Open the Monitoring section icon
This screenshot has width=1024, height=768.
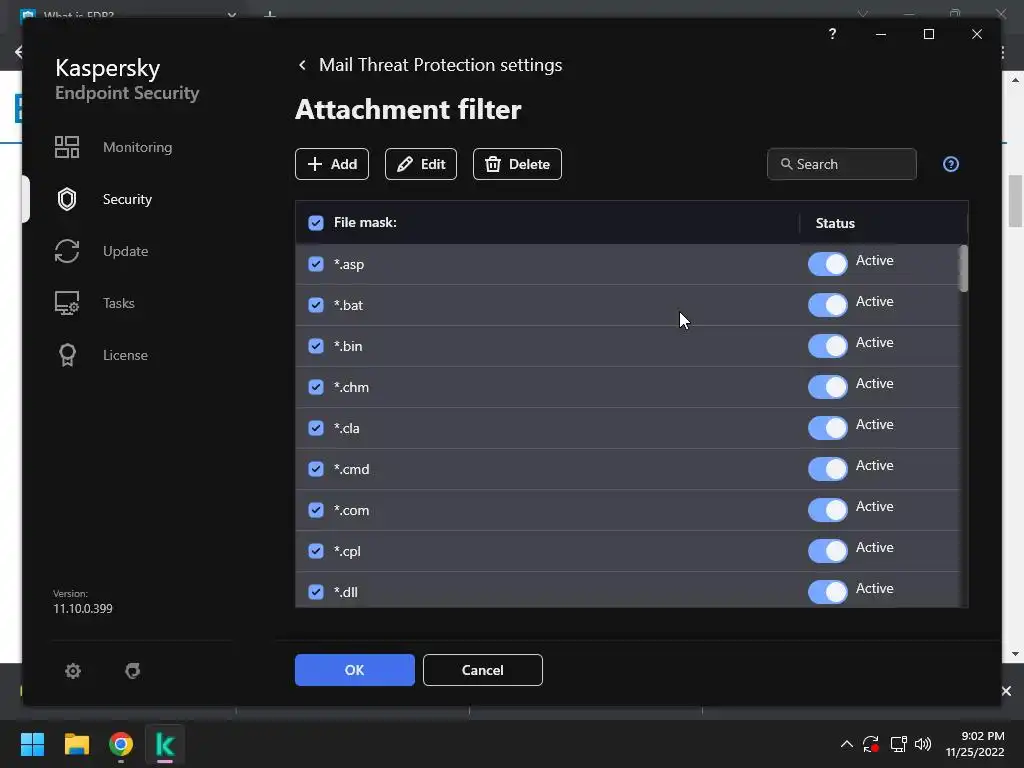tap(67, 147)
